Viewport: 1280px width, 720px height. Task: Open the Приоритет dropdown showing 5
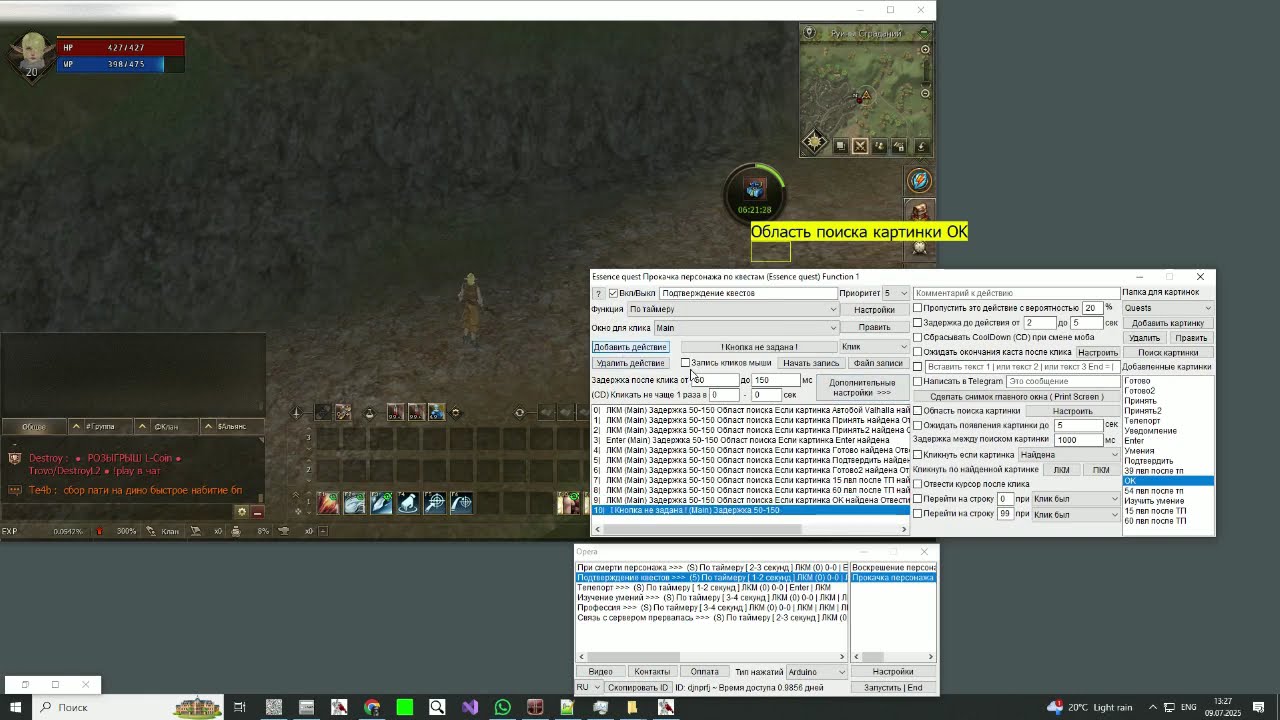pyautogui.click(x=895, y=293)
